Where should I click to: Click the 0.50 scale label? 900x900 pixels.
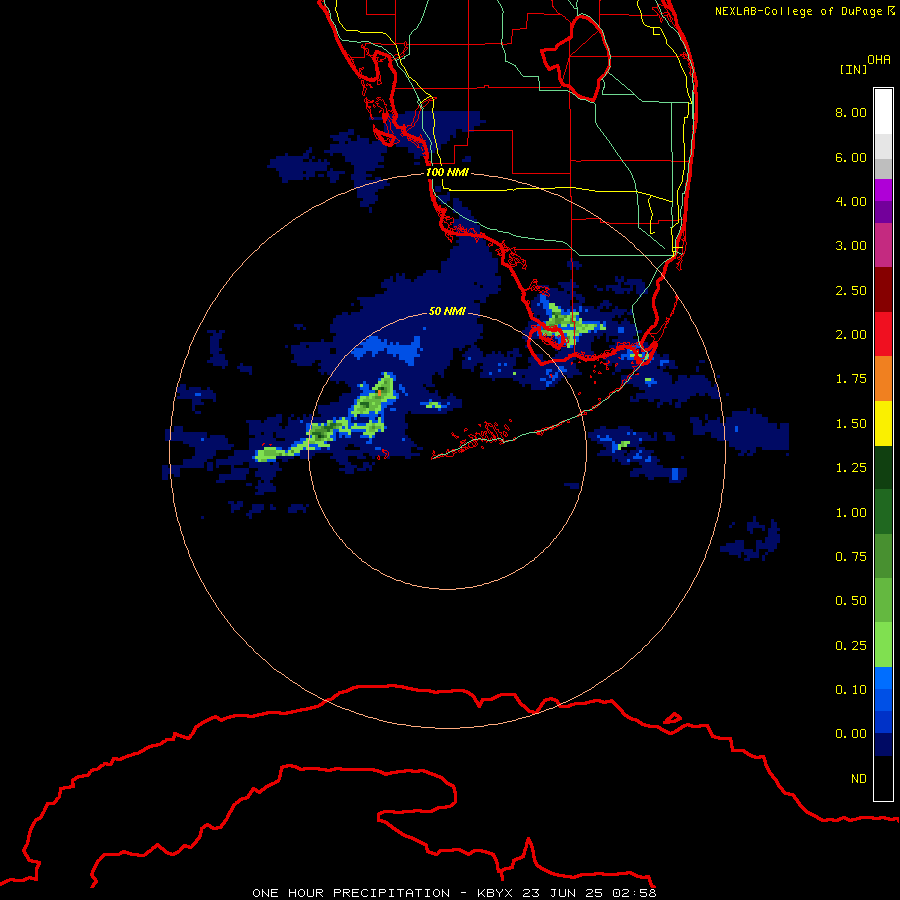851,601
